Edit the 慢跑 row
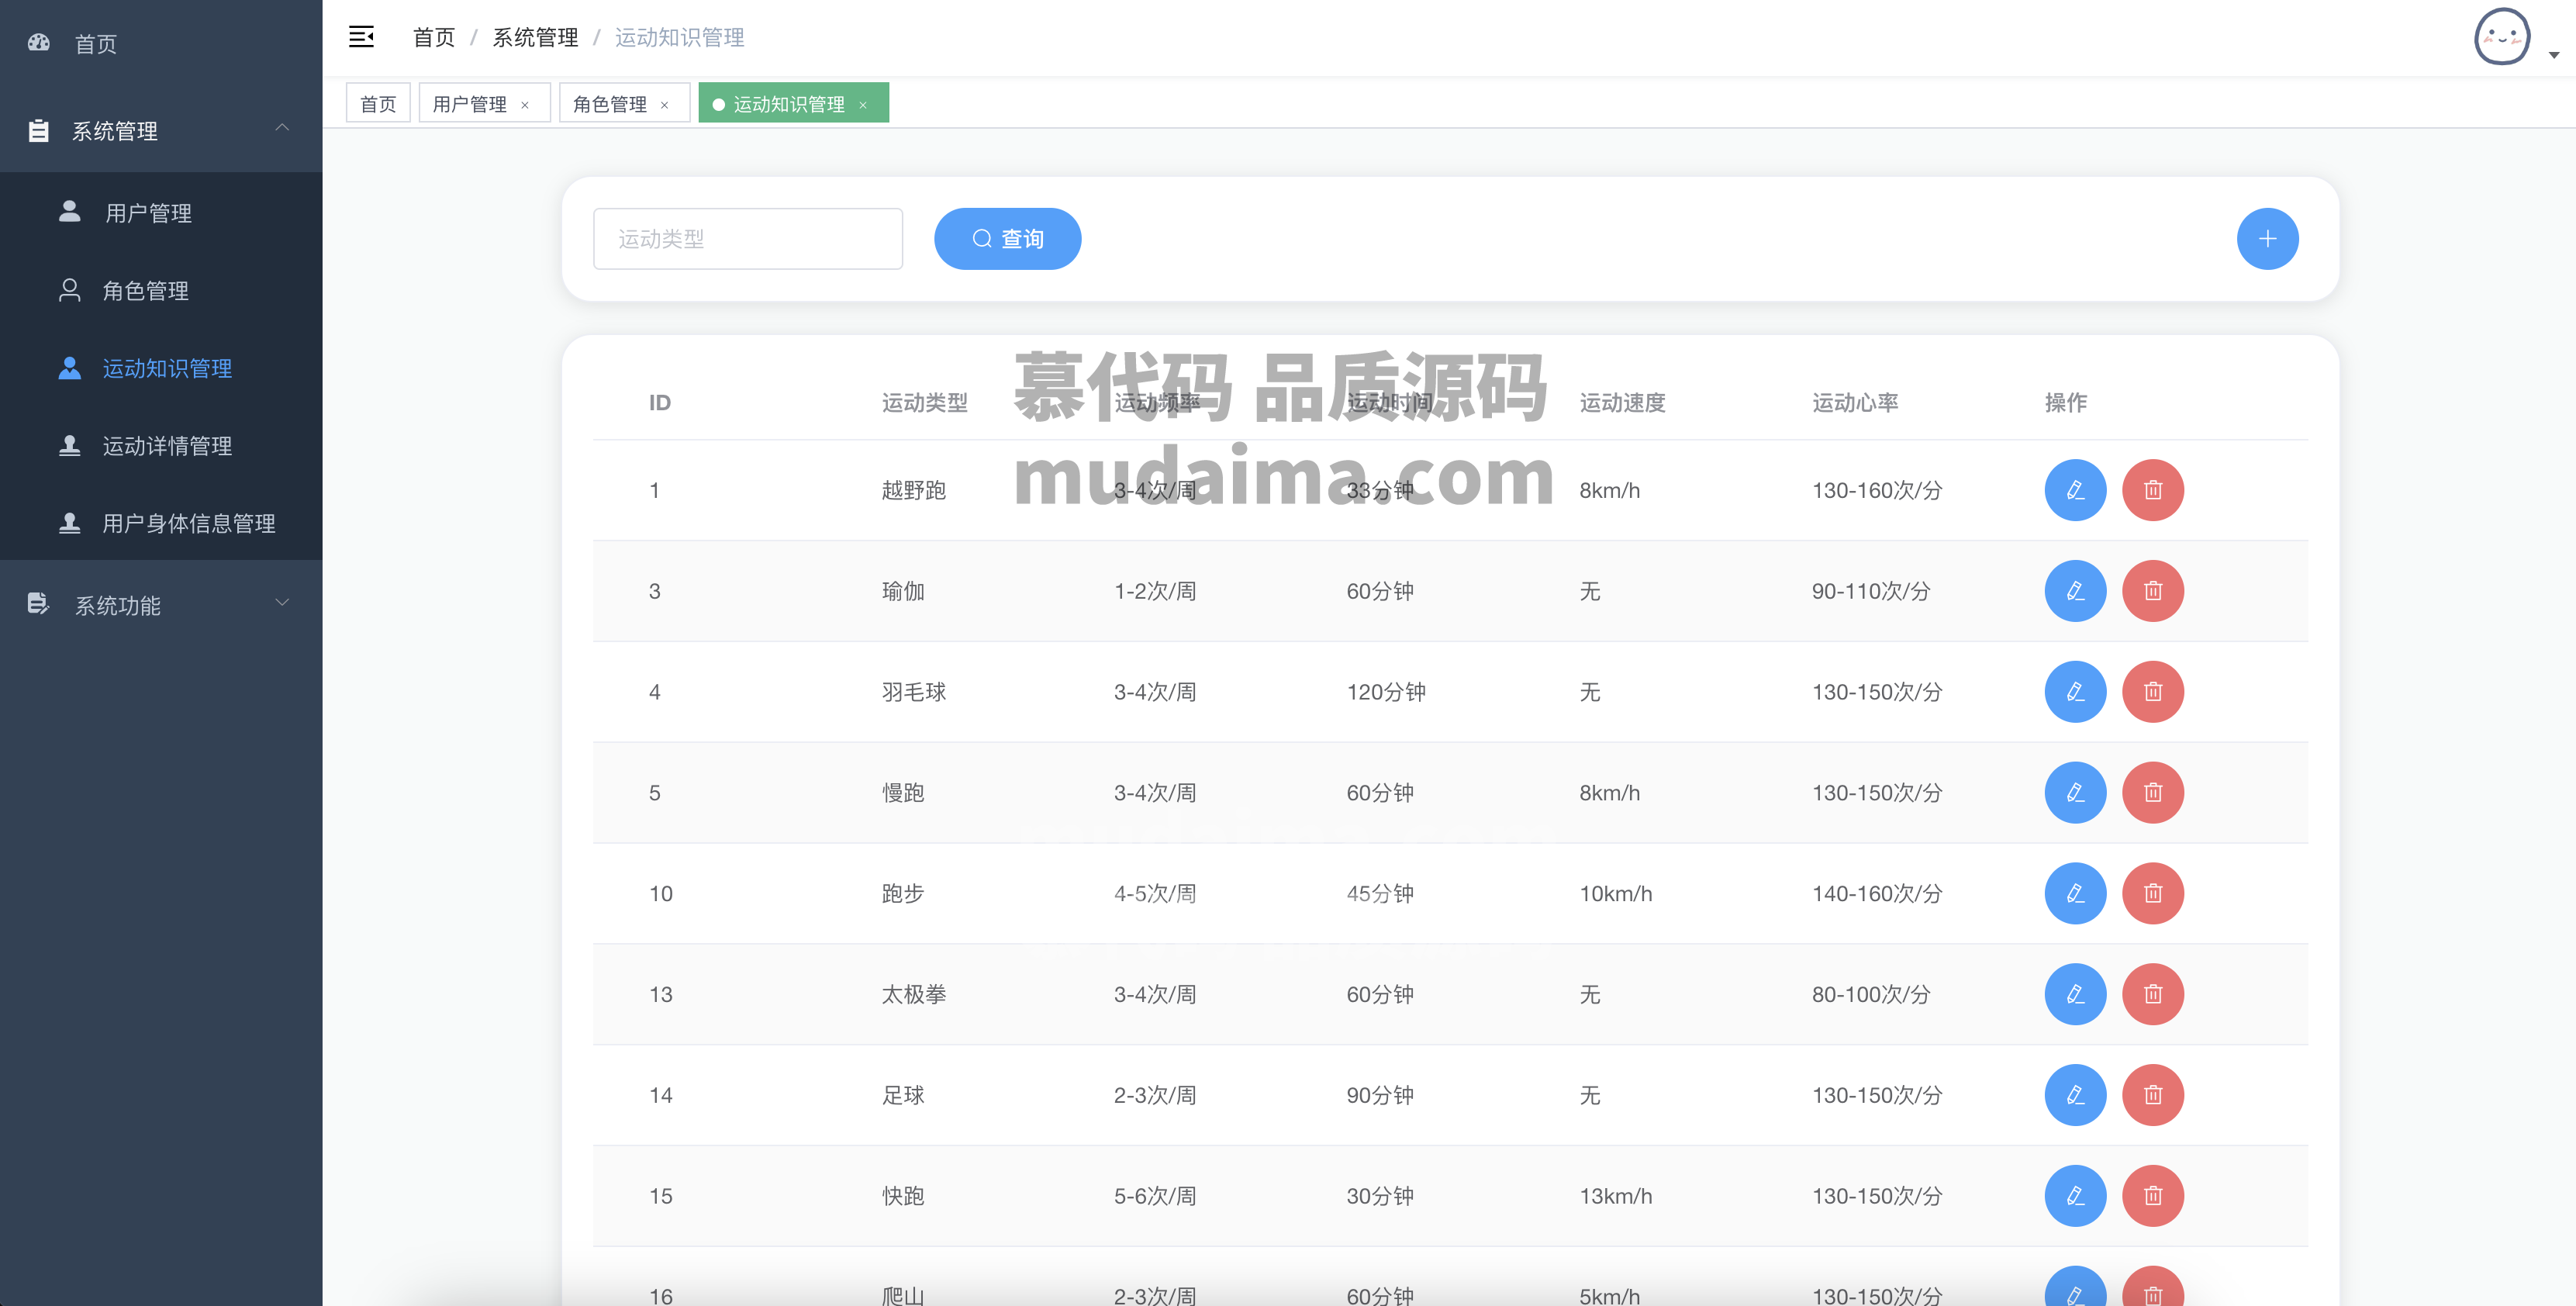The width and height of the screenshot is (2576, 1306). tap(2075, 793)
